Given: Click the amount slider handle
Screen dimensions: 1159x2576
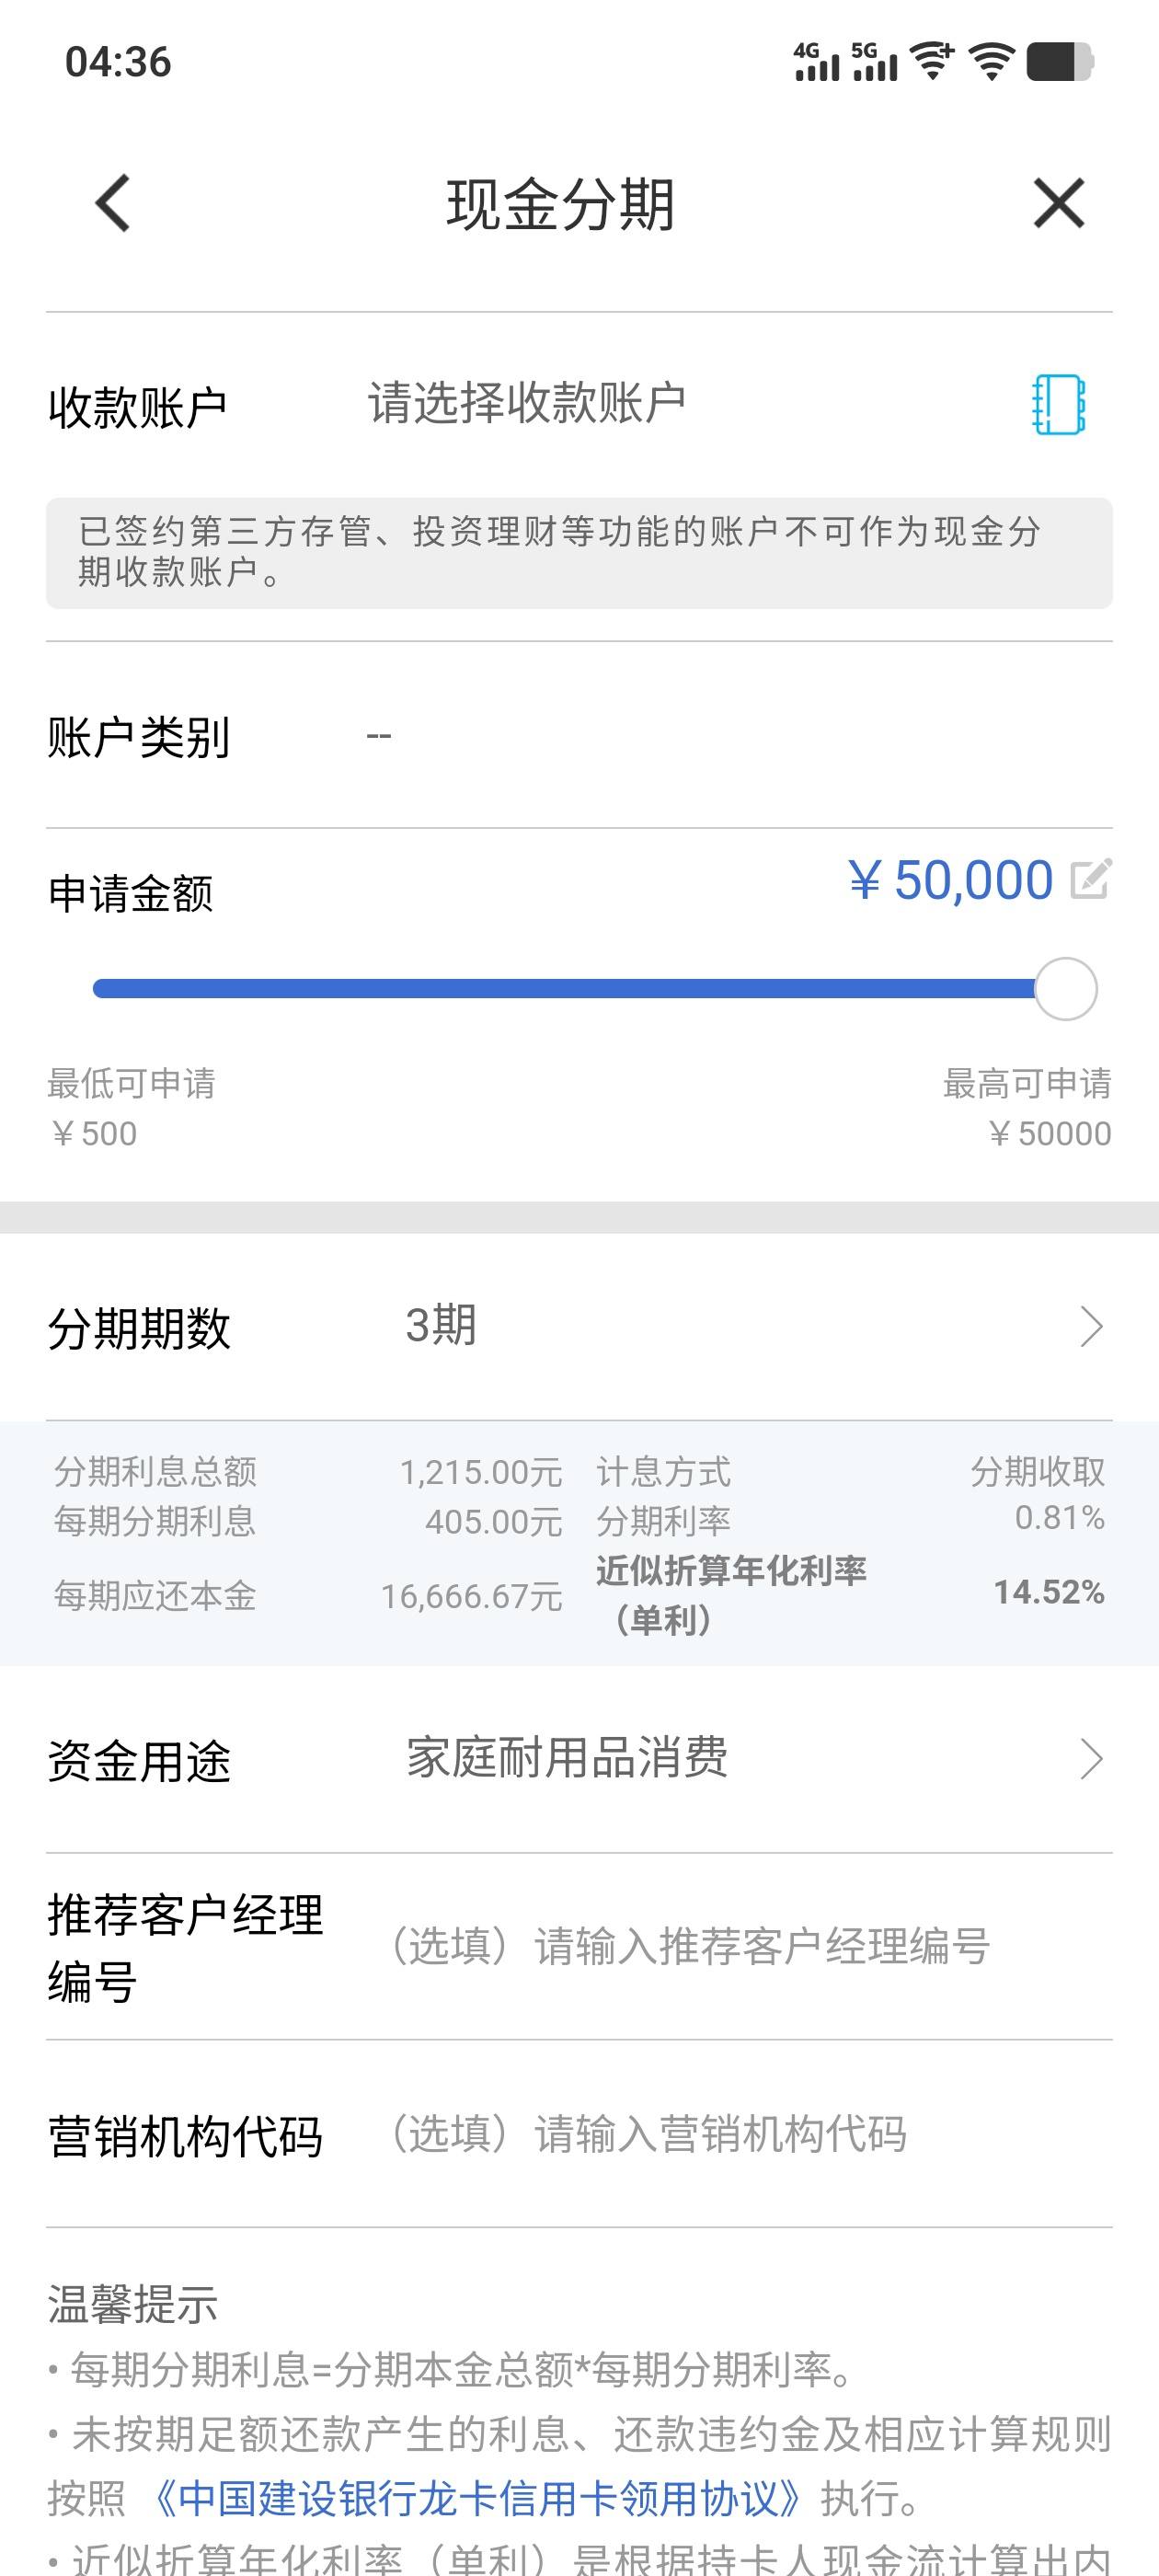Looking at the screenshot, I should click(x=1065, y=988).
